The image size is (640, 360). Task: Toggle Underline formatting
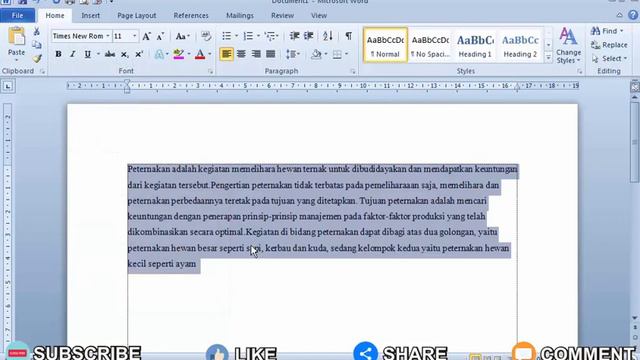coord(87,54)
